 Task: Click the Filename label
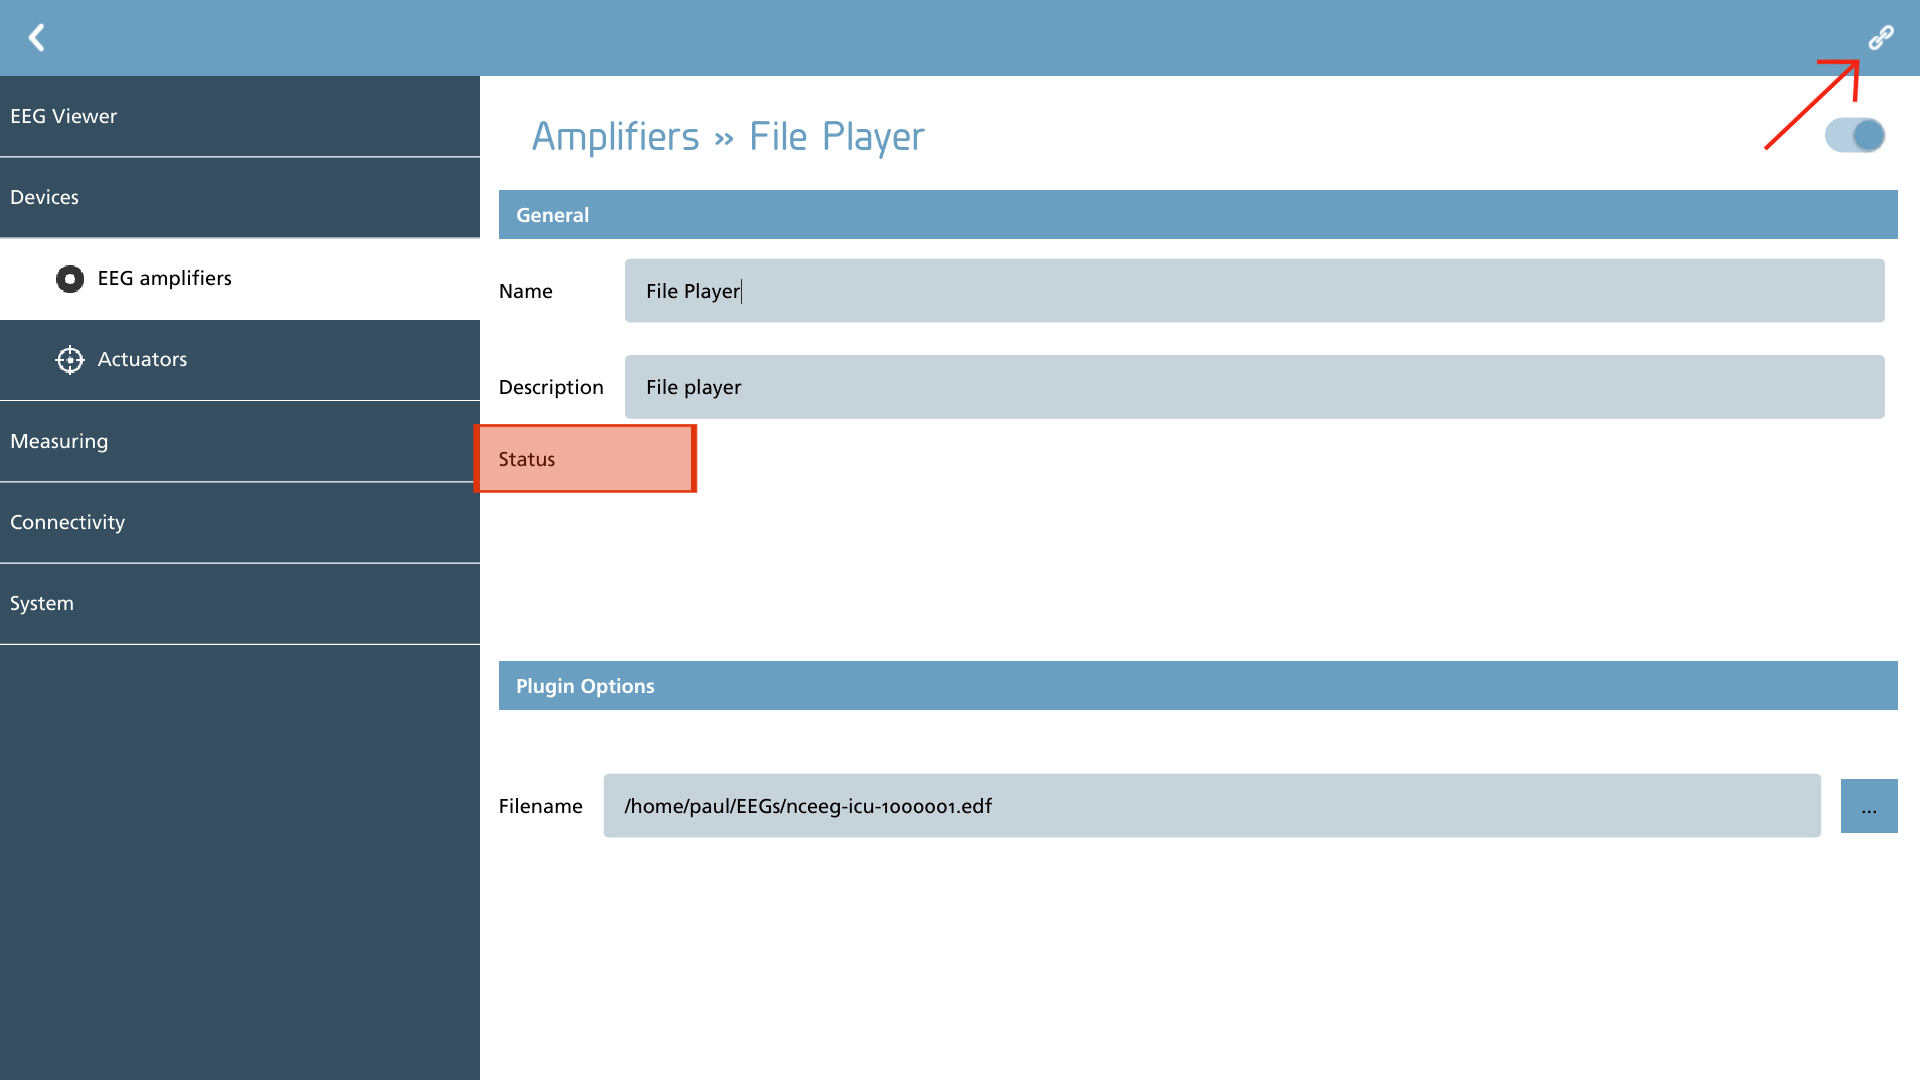pyautogui.click(x=540, y=806)
